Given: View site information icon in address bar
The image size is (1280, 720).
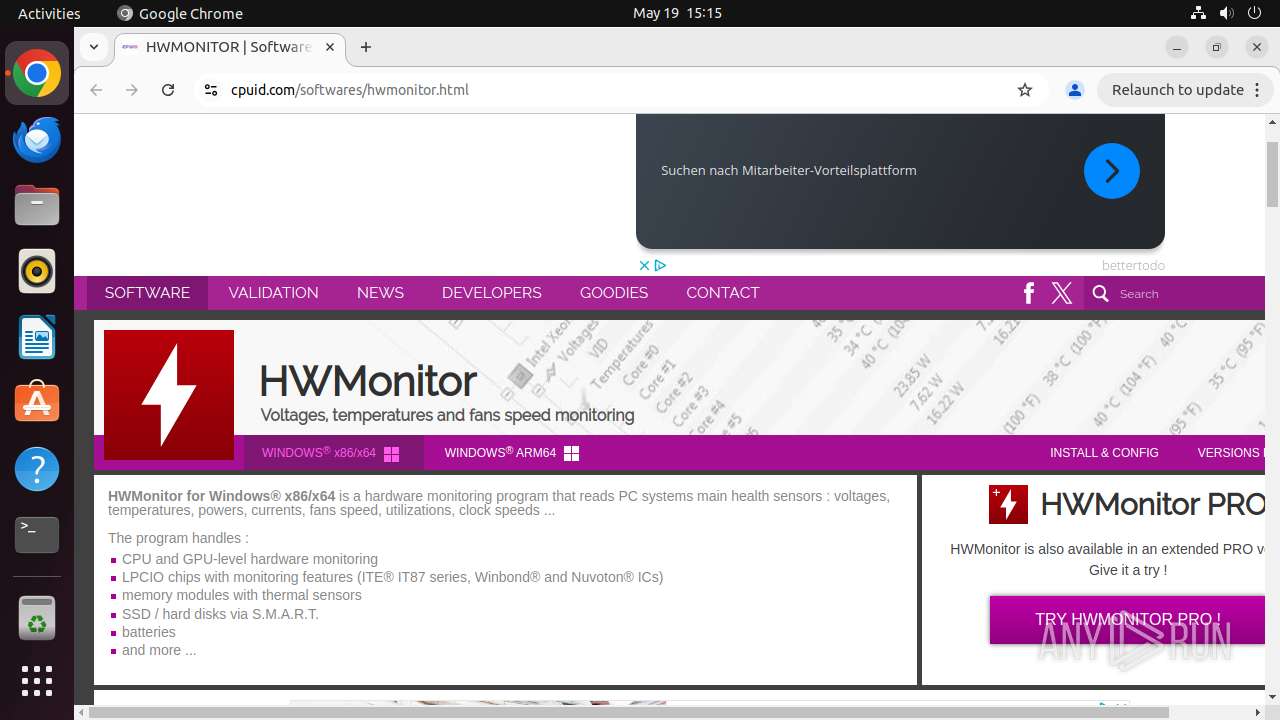Looking at the screenshot, I should point(210,90).
